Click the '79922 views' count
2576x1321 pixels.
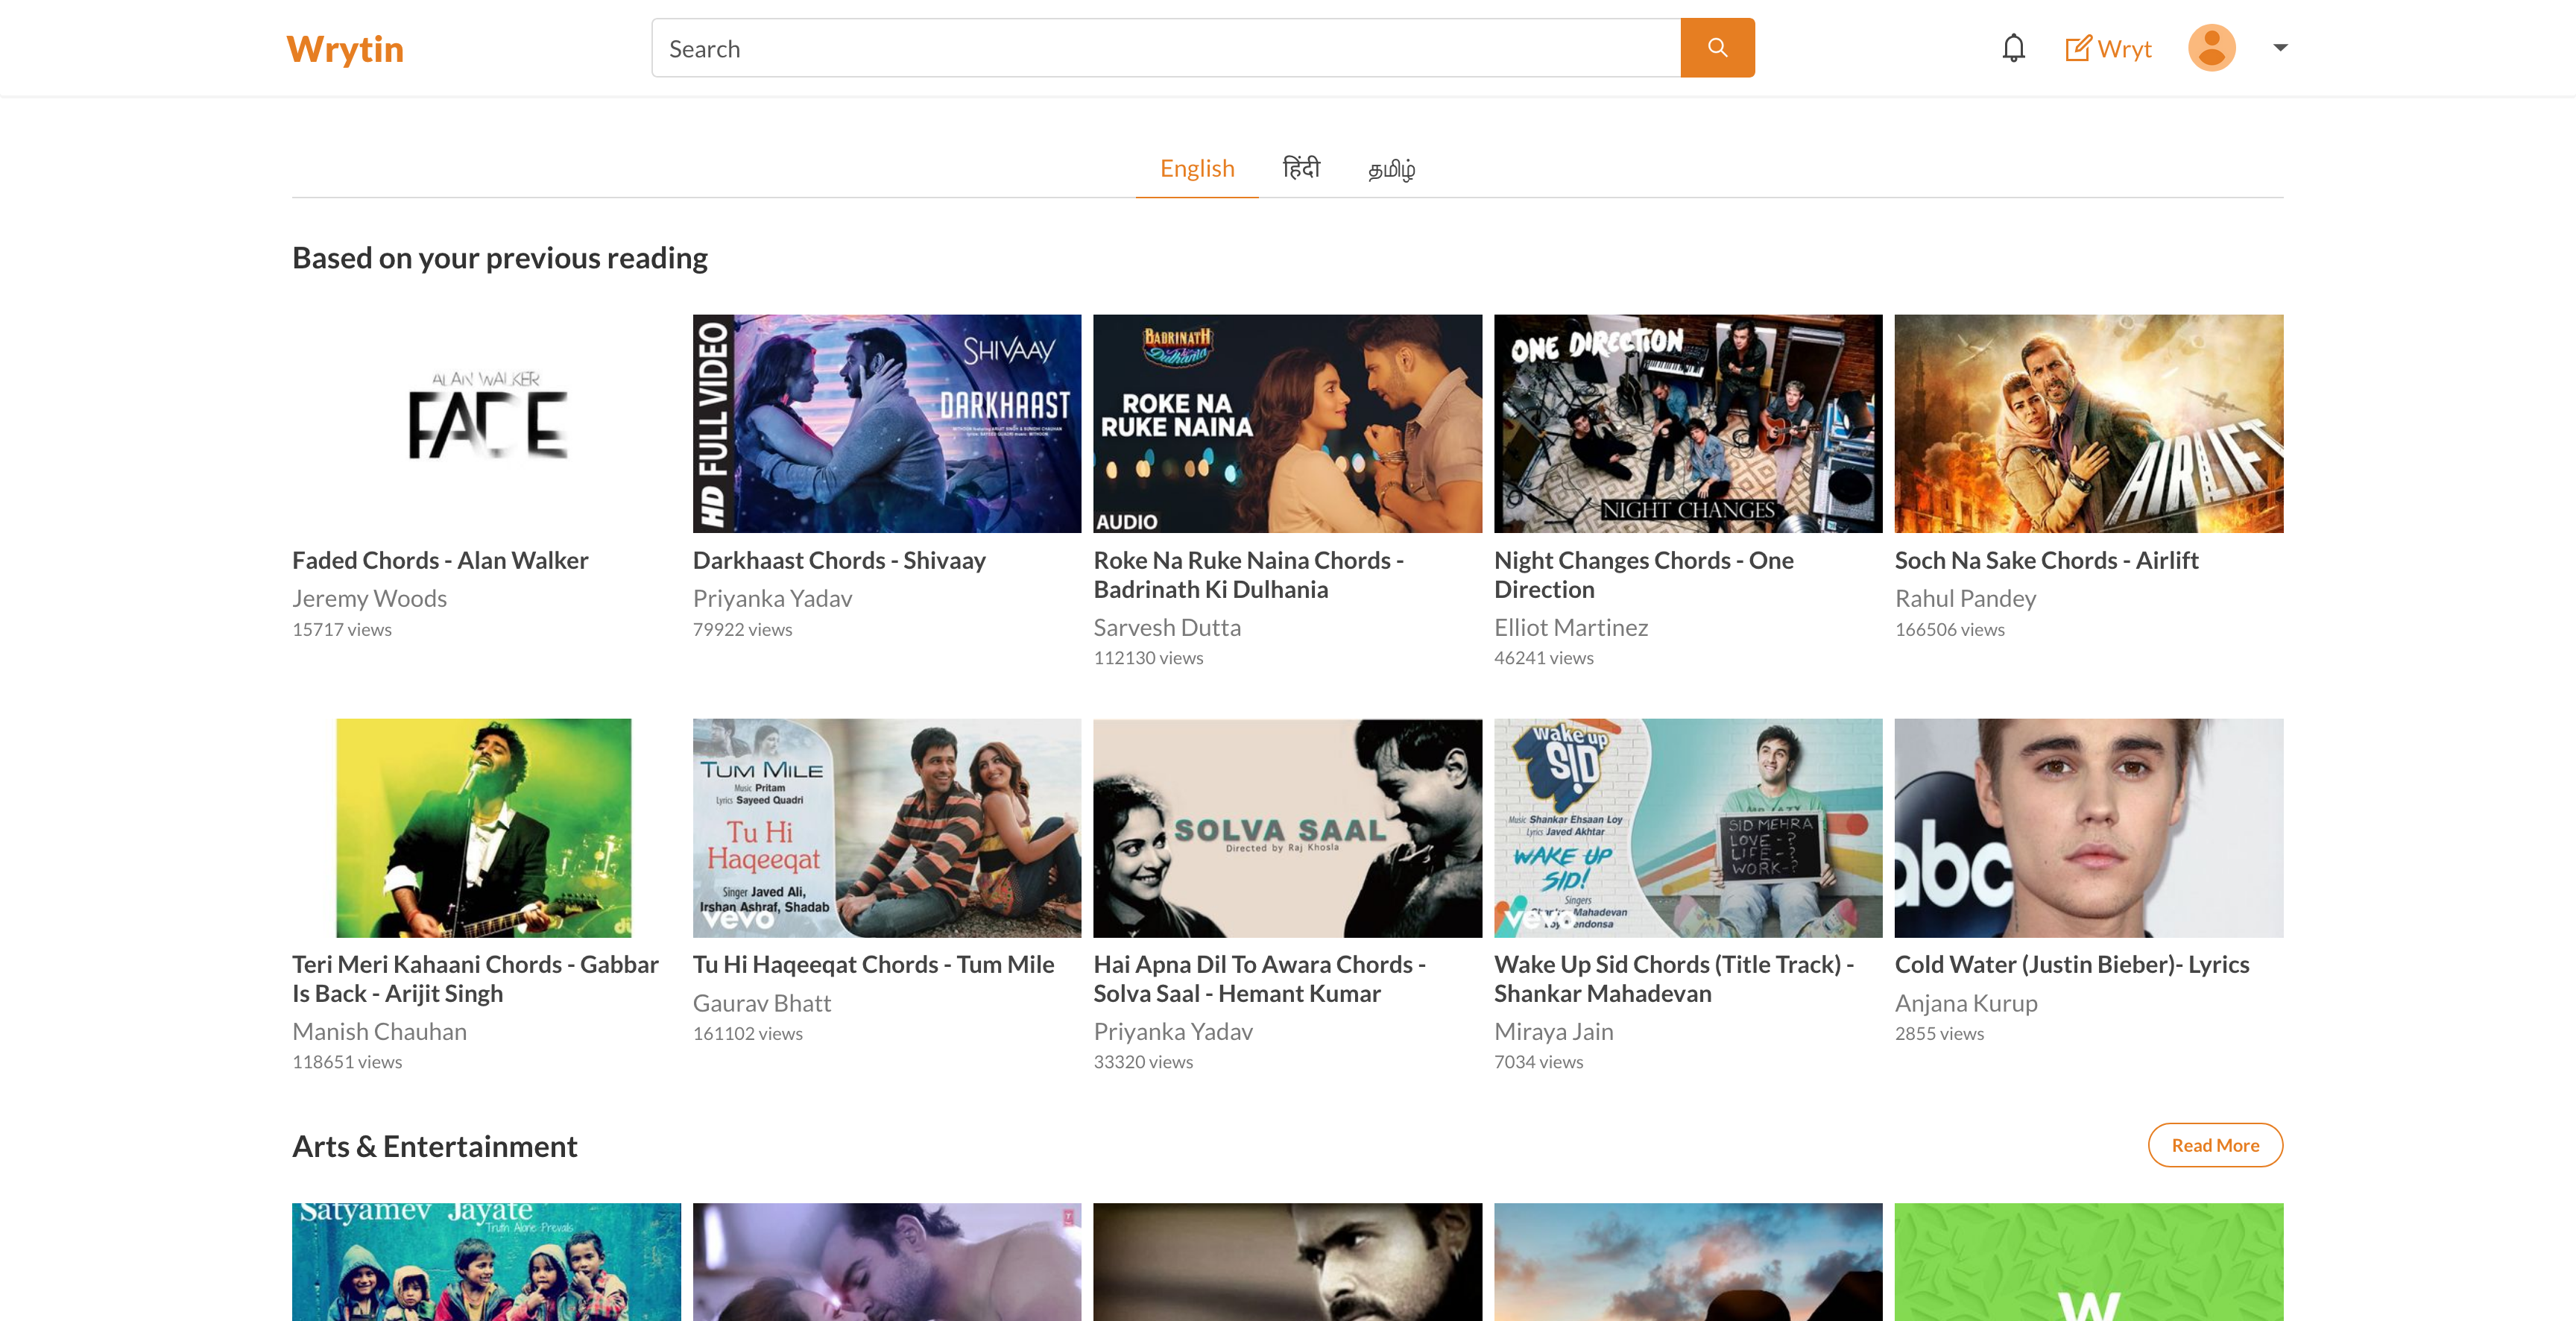(x=742, y=629)
